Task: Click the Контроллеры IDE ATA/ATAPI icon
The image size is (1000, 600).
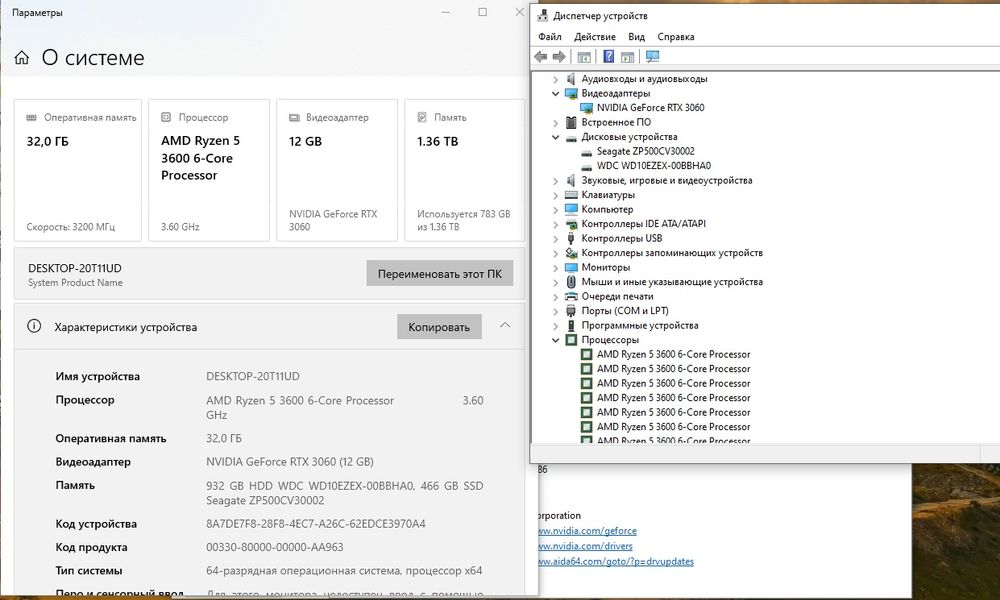Action: coord(571,224)
